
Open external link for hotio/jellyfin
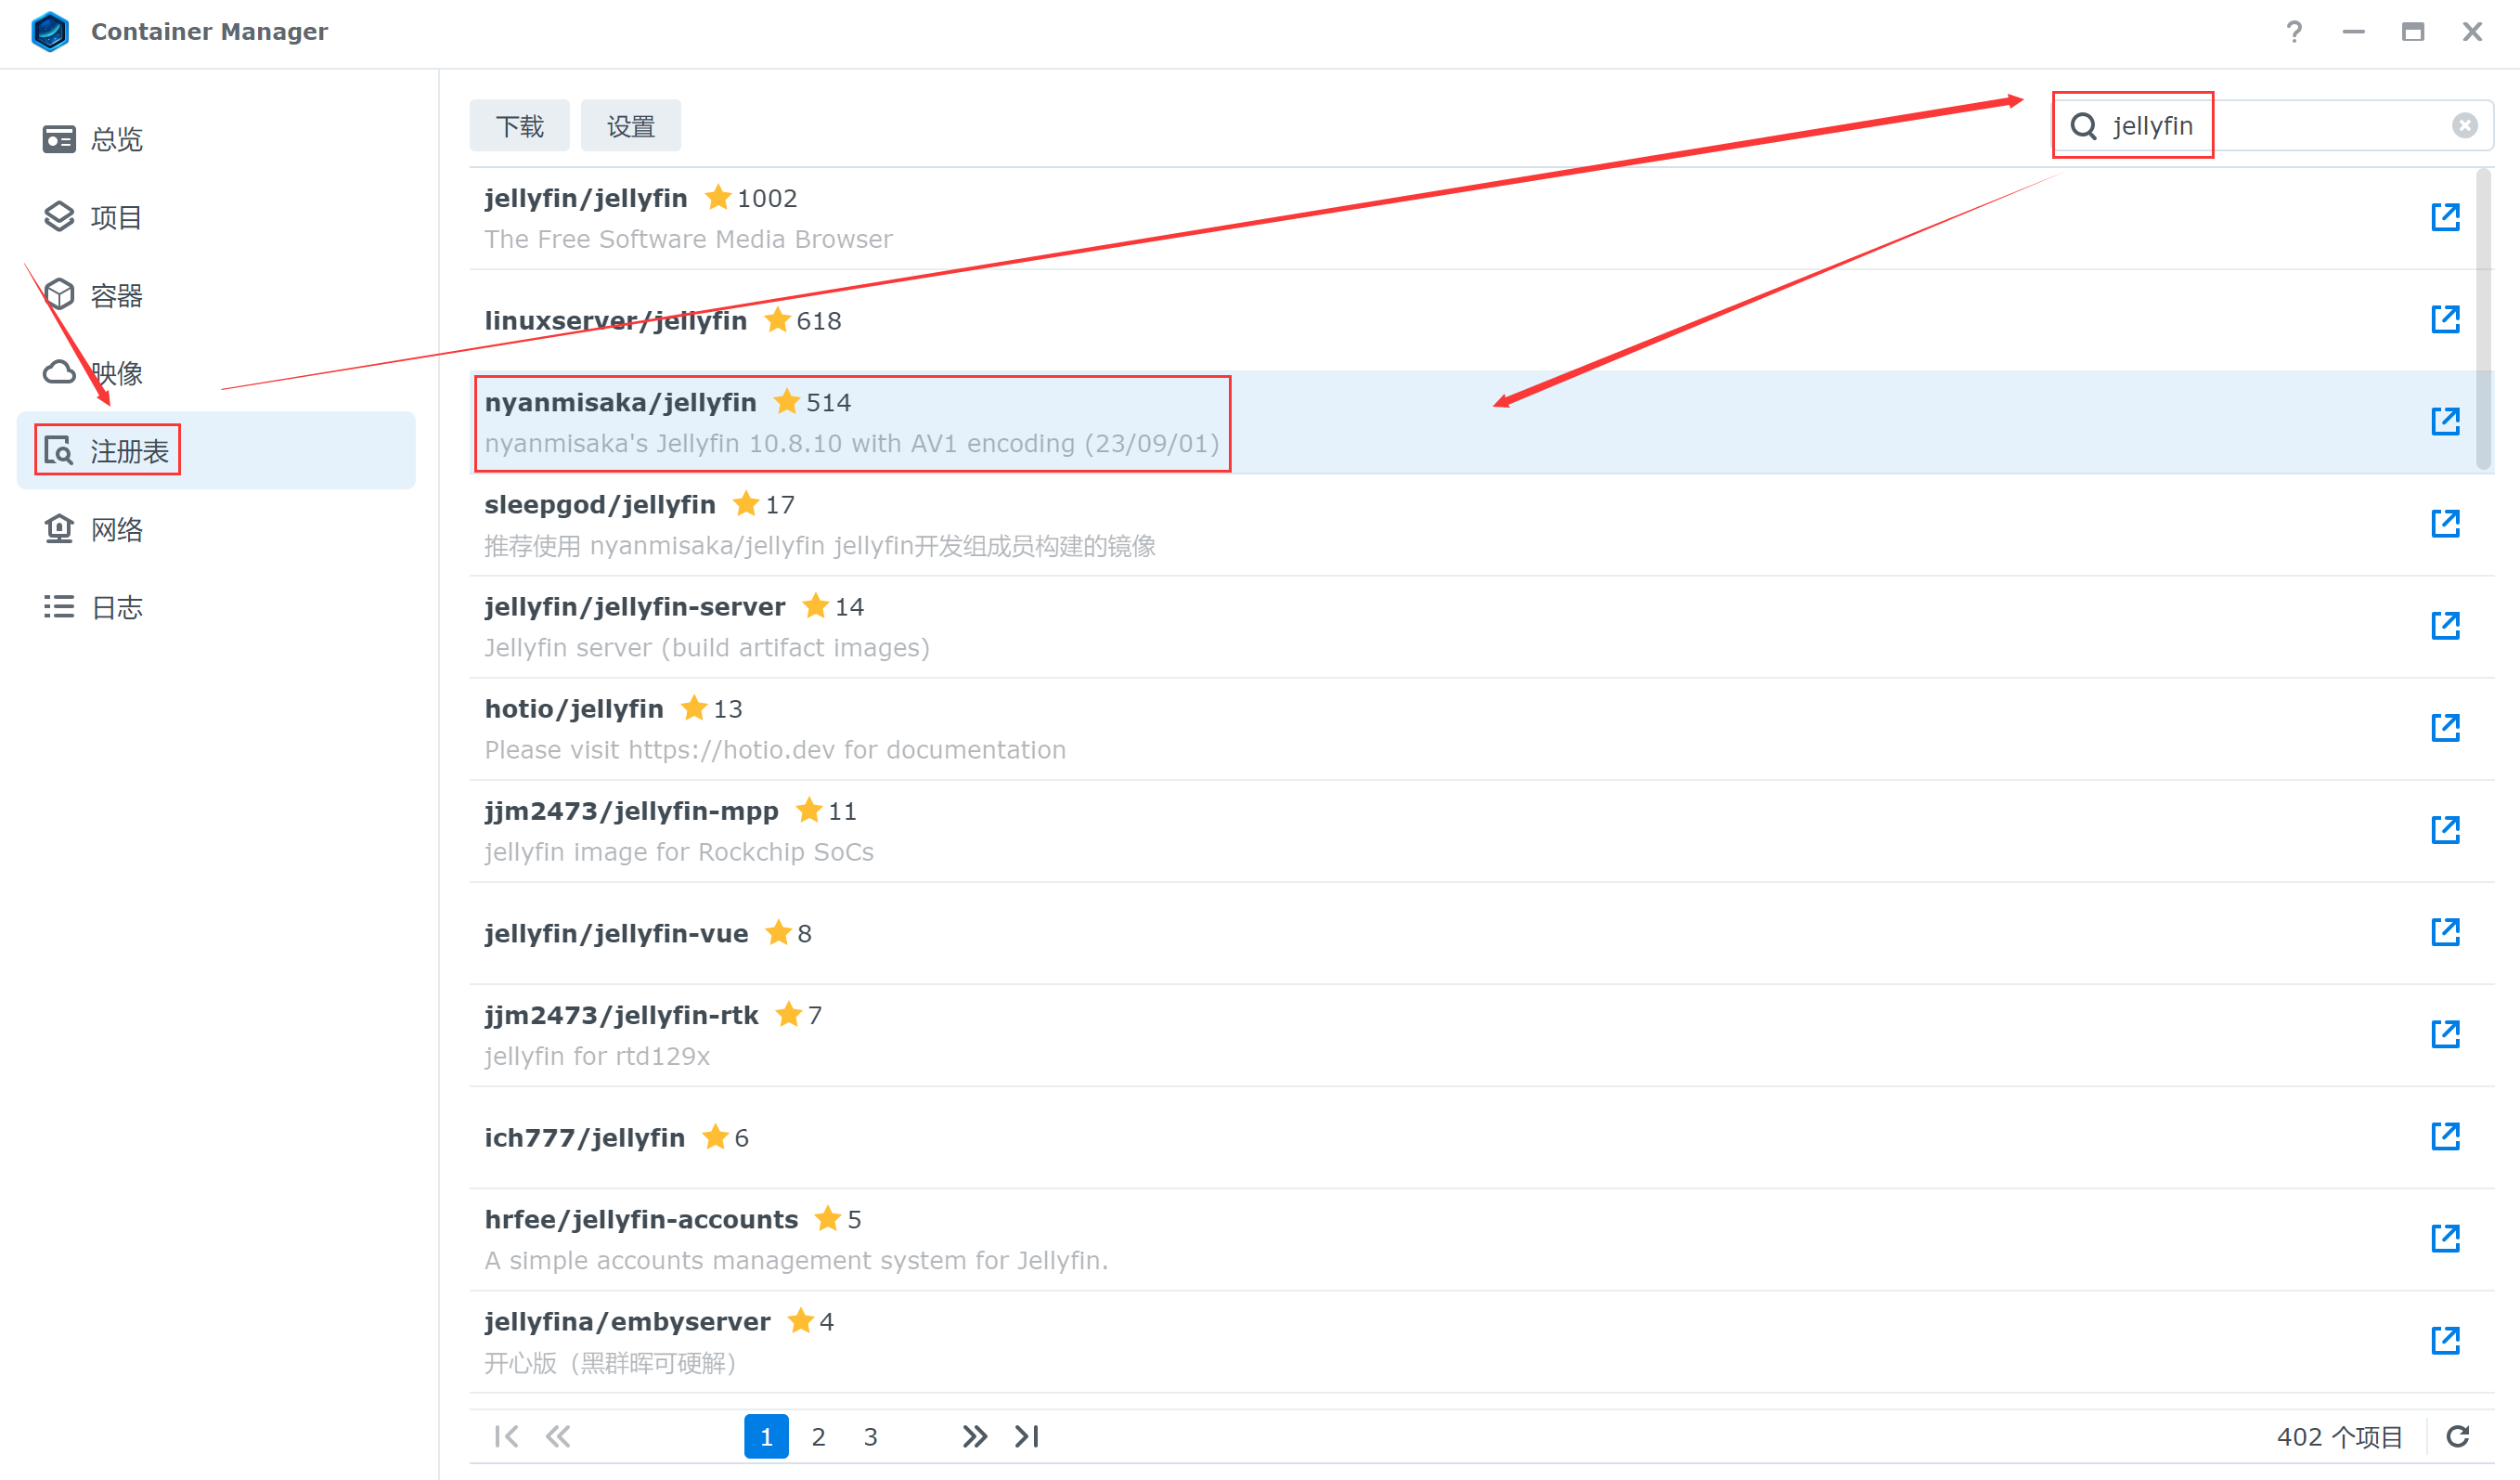(x=2445, y=727)
